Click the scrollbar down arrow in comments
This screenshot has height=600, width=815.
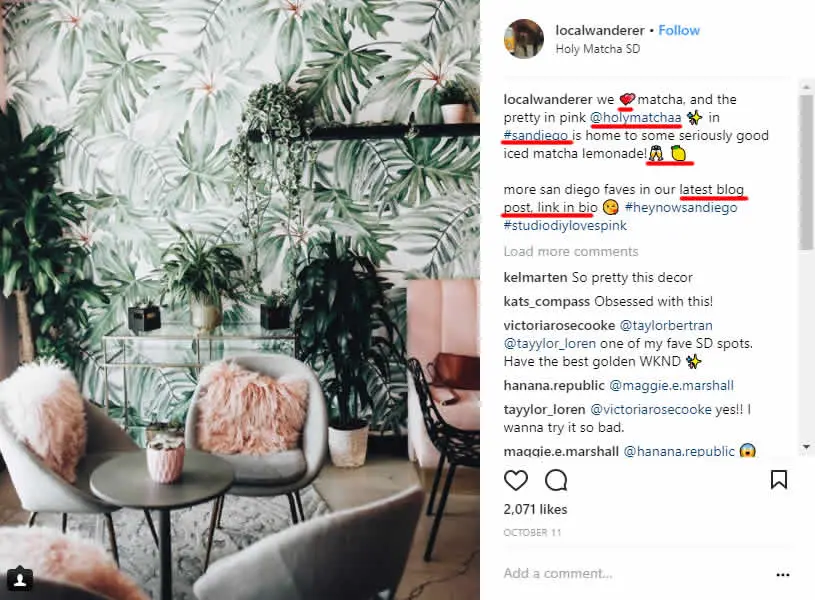(x=806, y=446)
